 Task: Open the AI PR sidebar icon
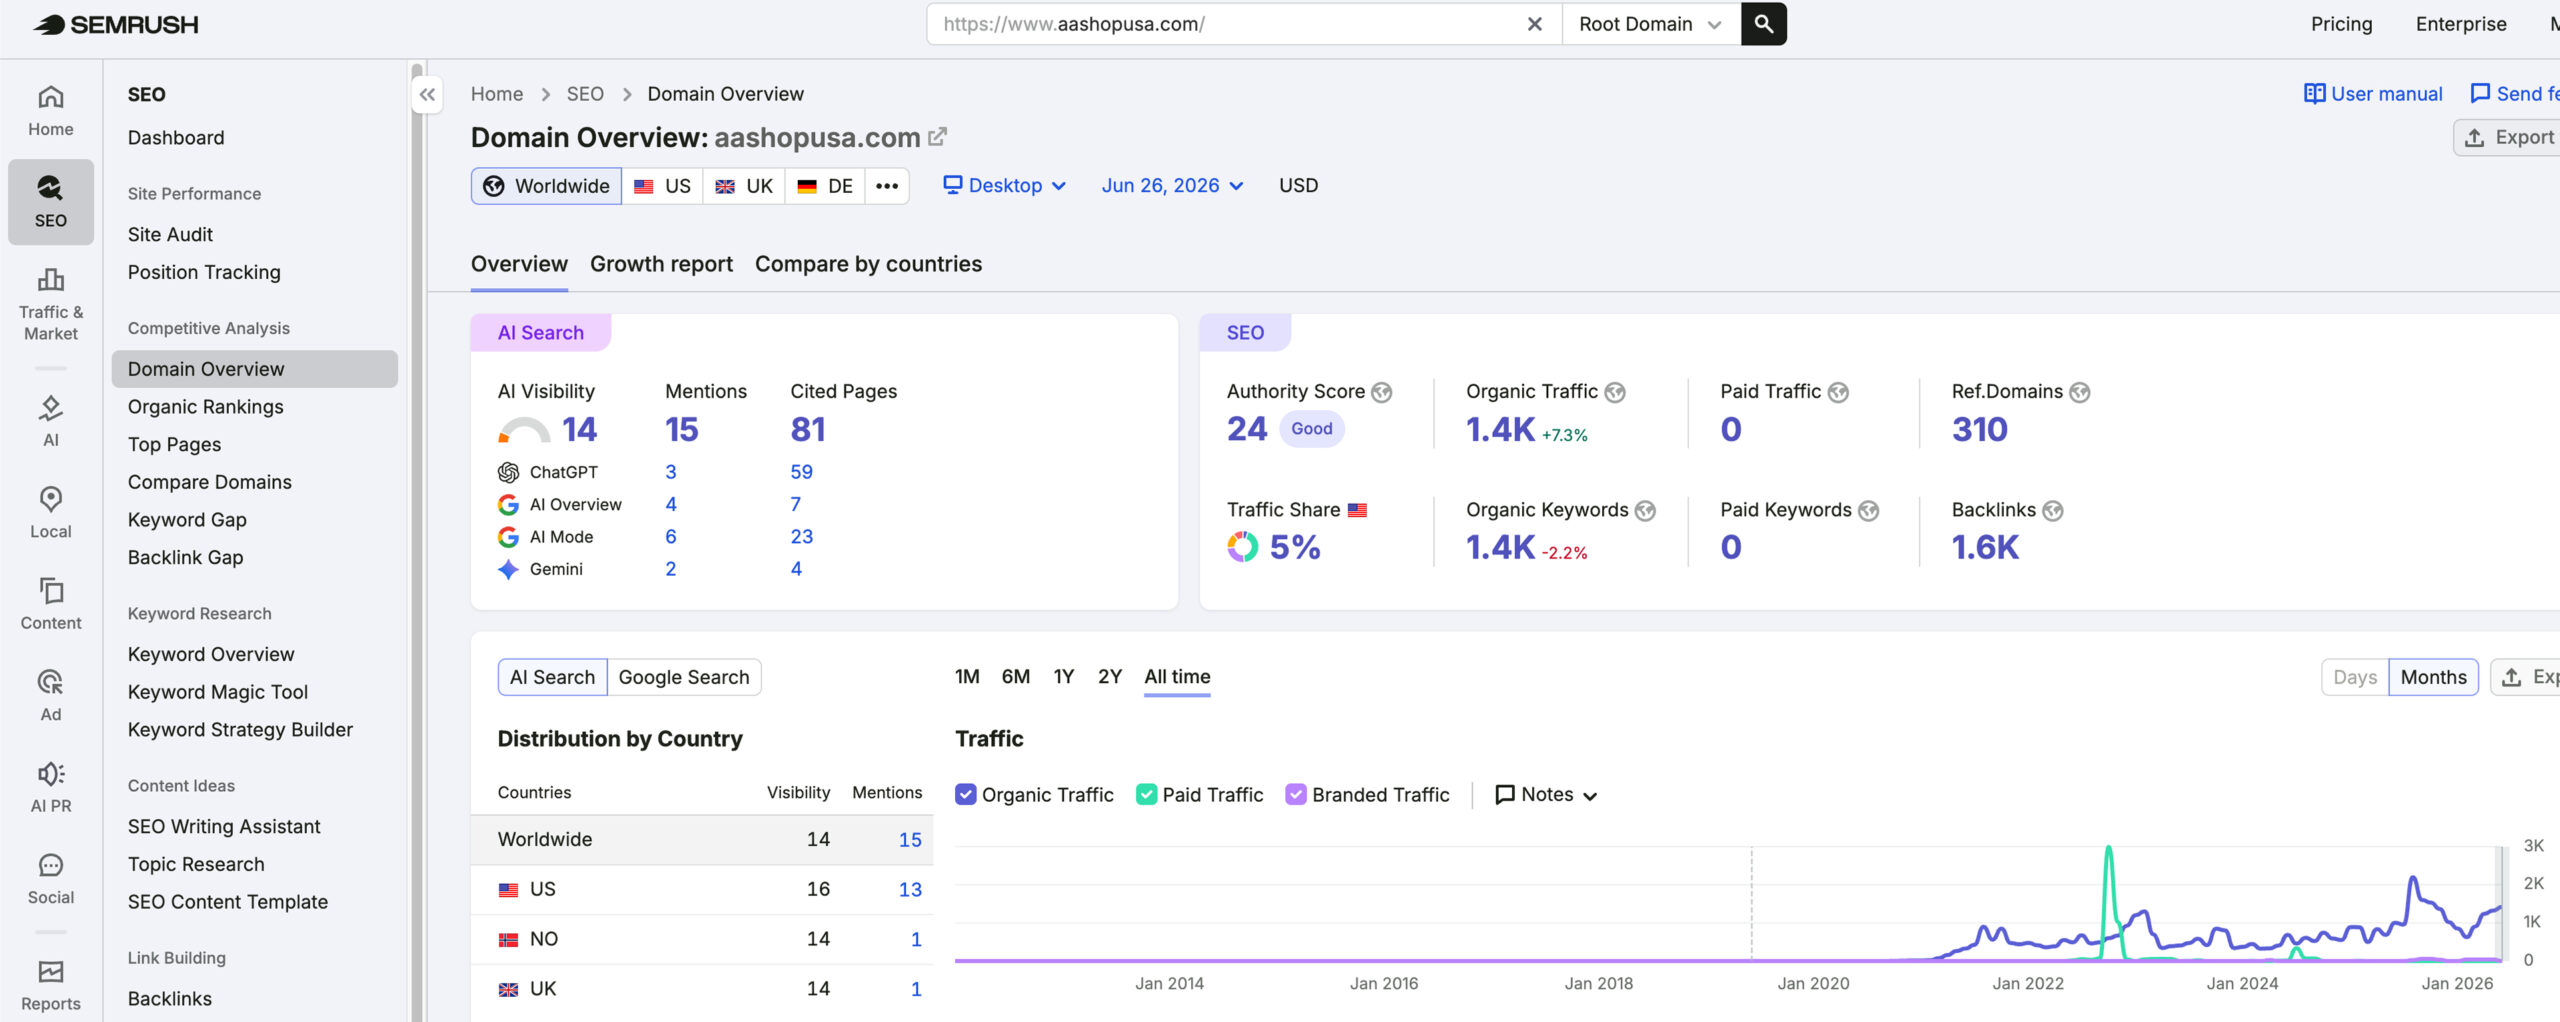[51, 787]
